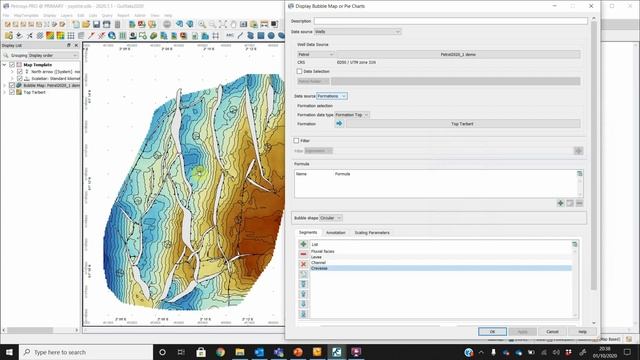Open the Grouping Display order dropdown
The width and height of the screenshot is (640, 360).
pos(53,55)
